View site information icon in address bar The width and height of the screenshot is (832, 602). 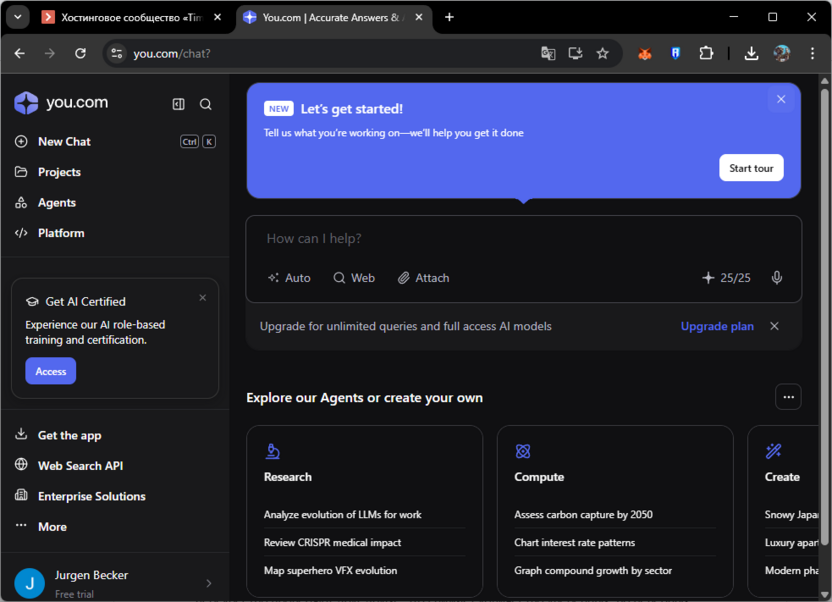tap(117, 54)
